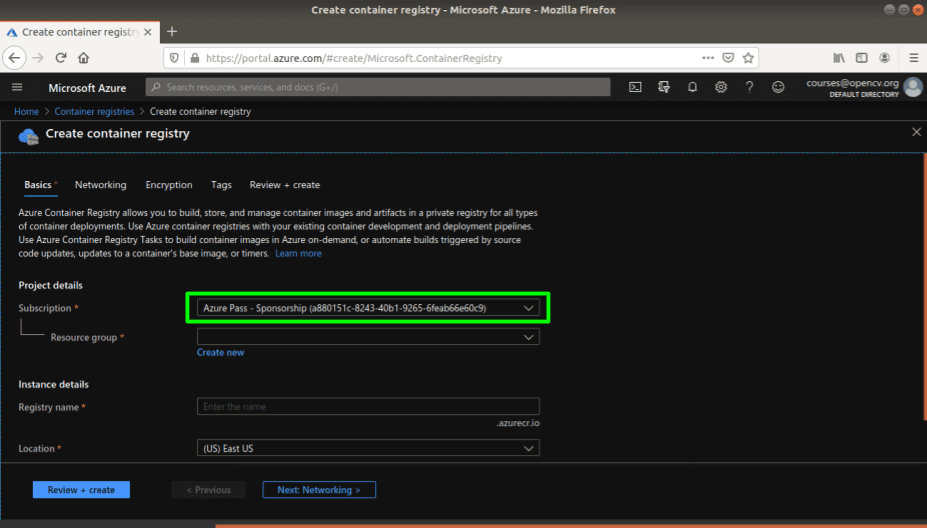Viewport: 927px width, 528px height.
Task: Open the Location dropdown (US) East US
Action: click(368, 448)
